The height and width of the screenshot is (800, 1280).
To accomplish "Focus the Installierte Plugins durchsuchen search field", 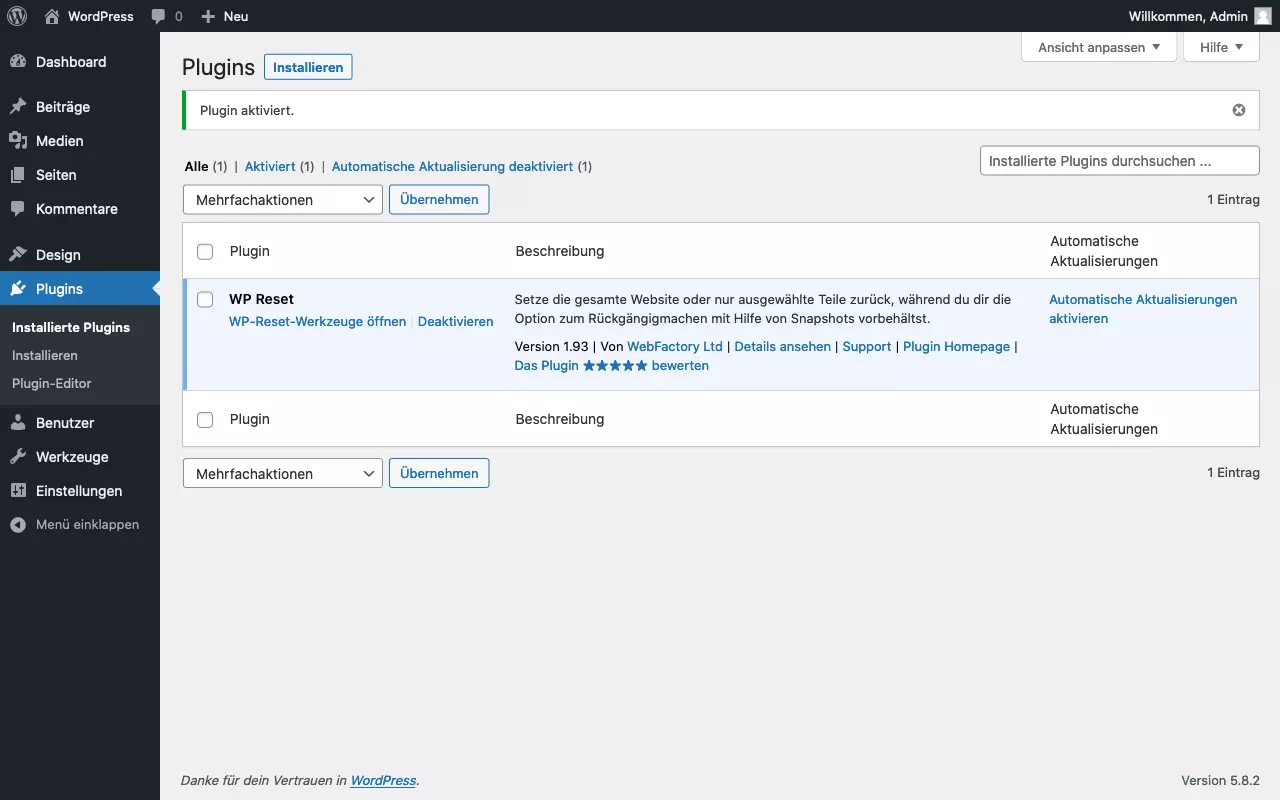I will (x=1120, y=161).
